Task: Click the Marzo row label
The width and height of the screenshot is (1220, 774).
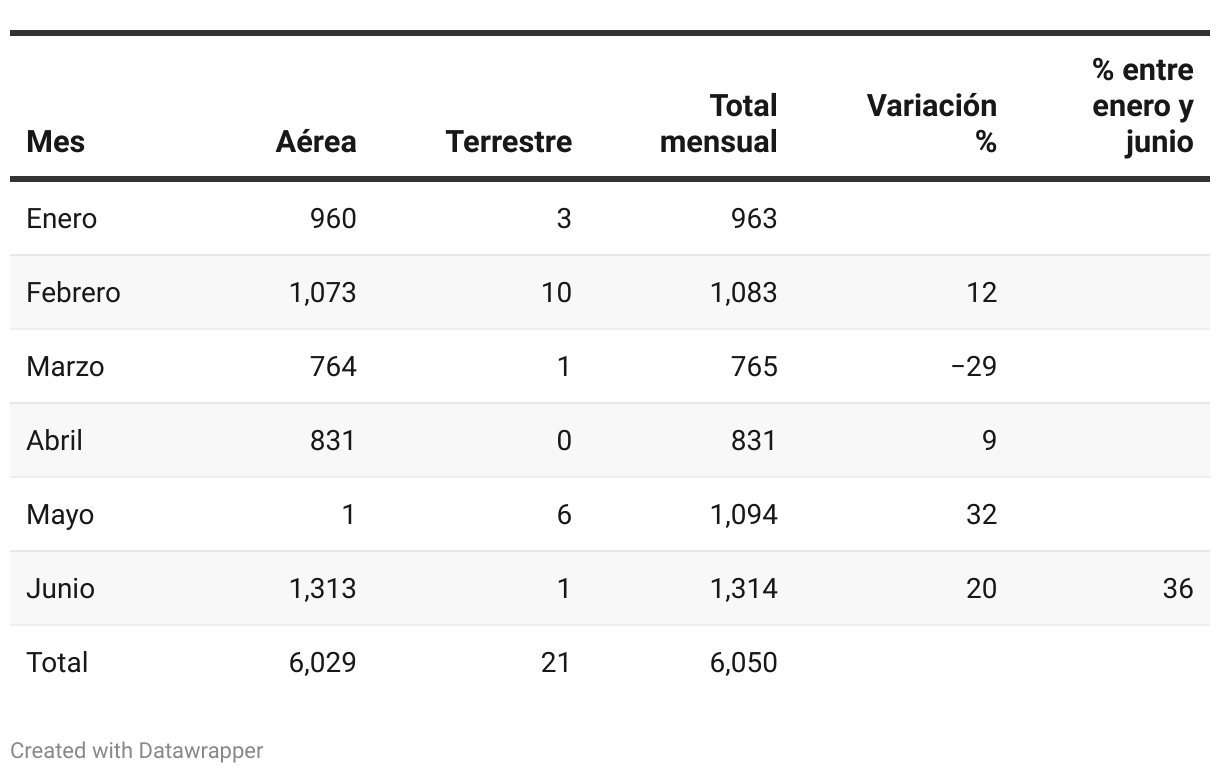Action: pos(65,366)
